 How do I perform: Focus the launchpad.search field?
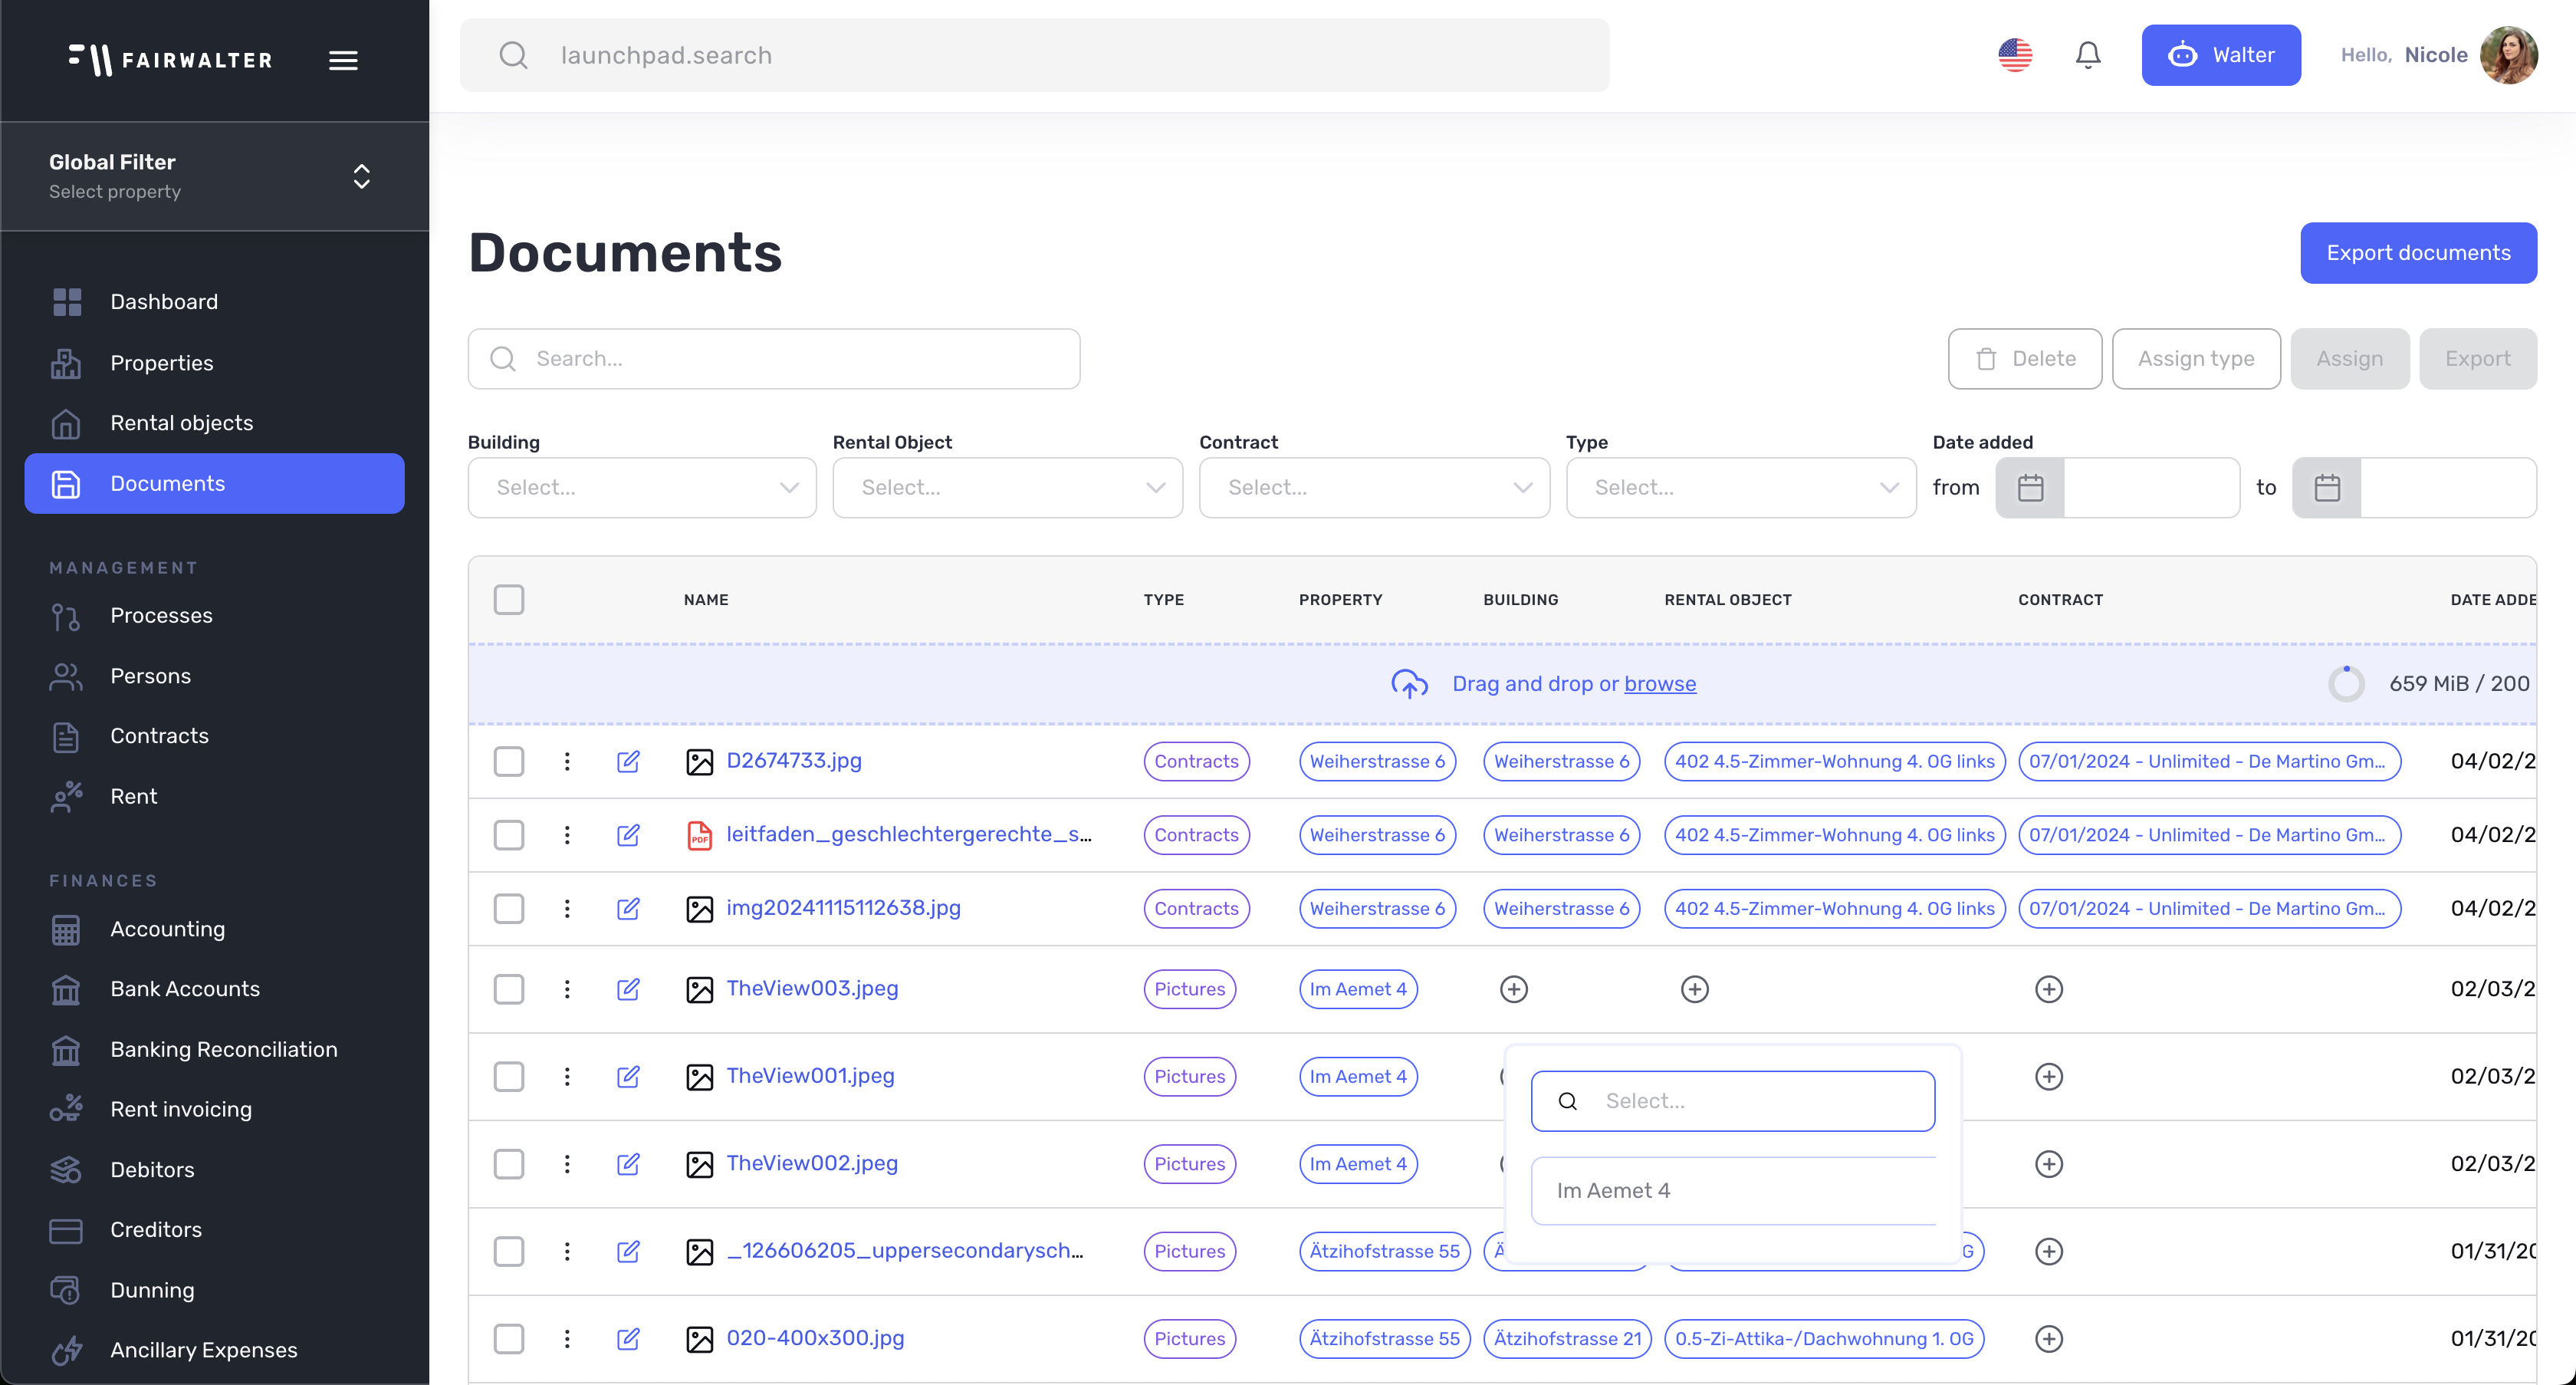point(1036,55)
